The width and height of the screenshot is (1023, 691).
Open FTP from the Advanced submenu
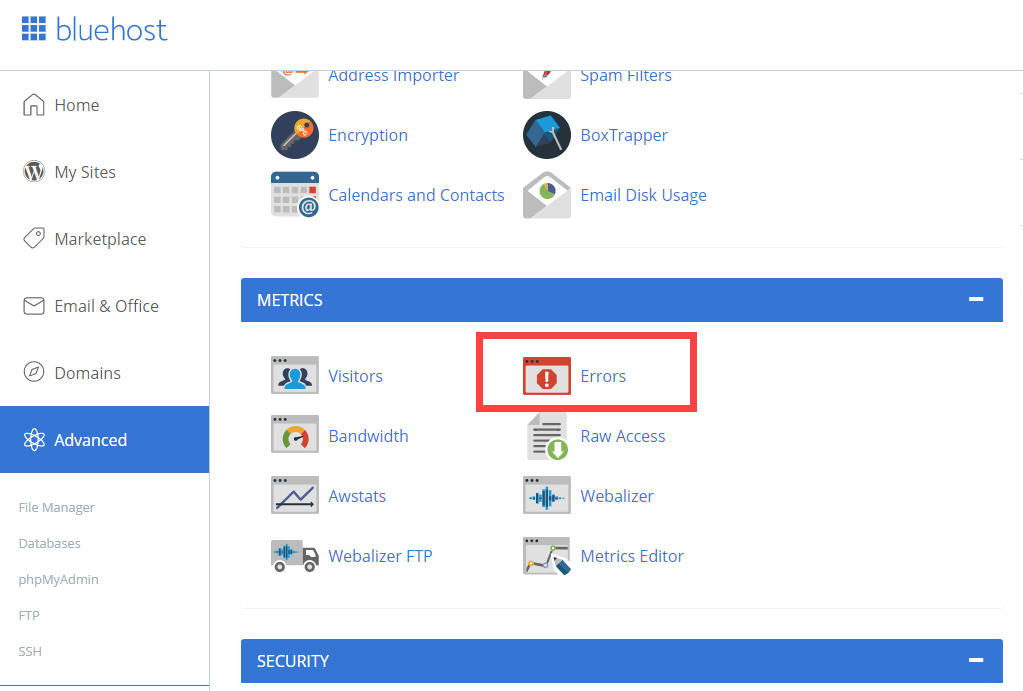29,615
